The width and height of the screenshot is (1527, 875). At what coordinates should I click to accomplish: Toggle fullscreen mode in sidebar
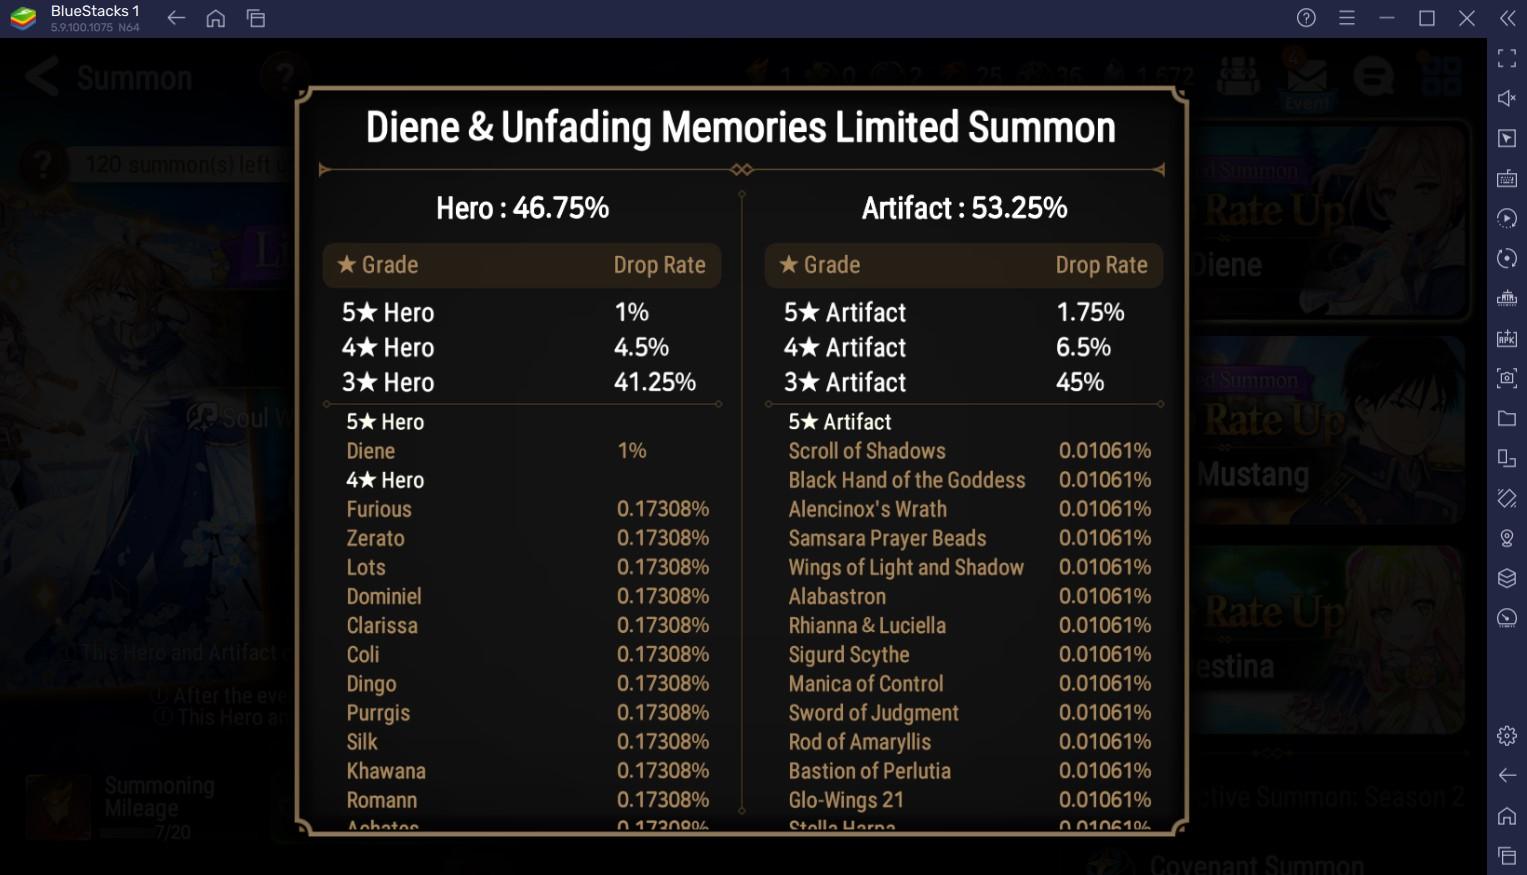point(1507,58)
